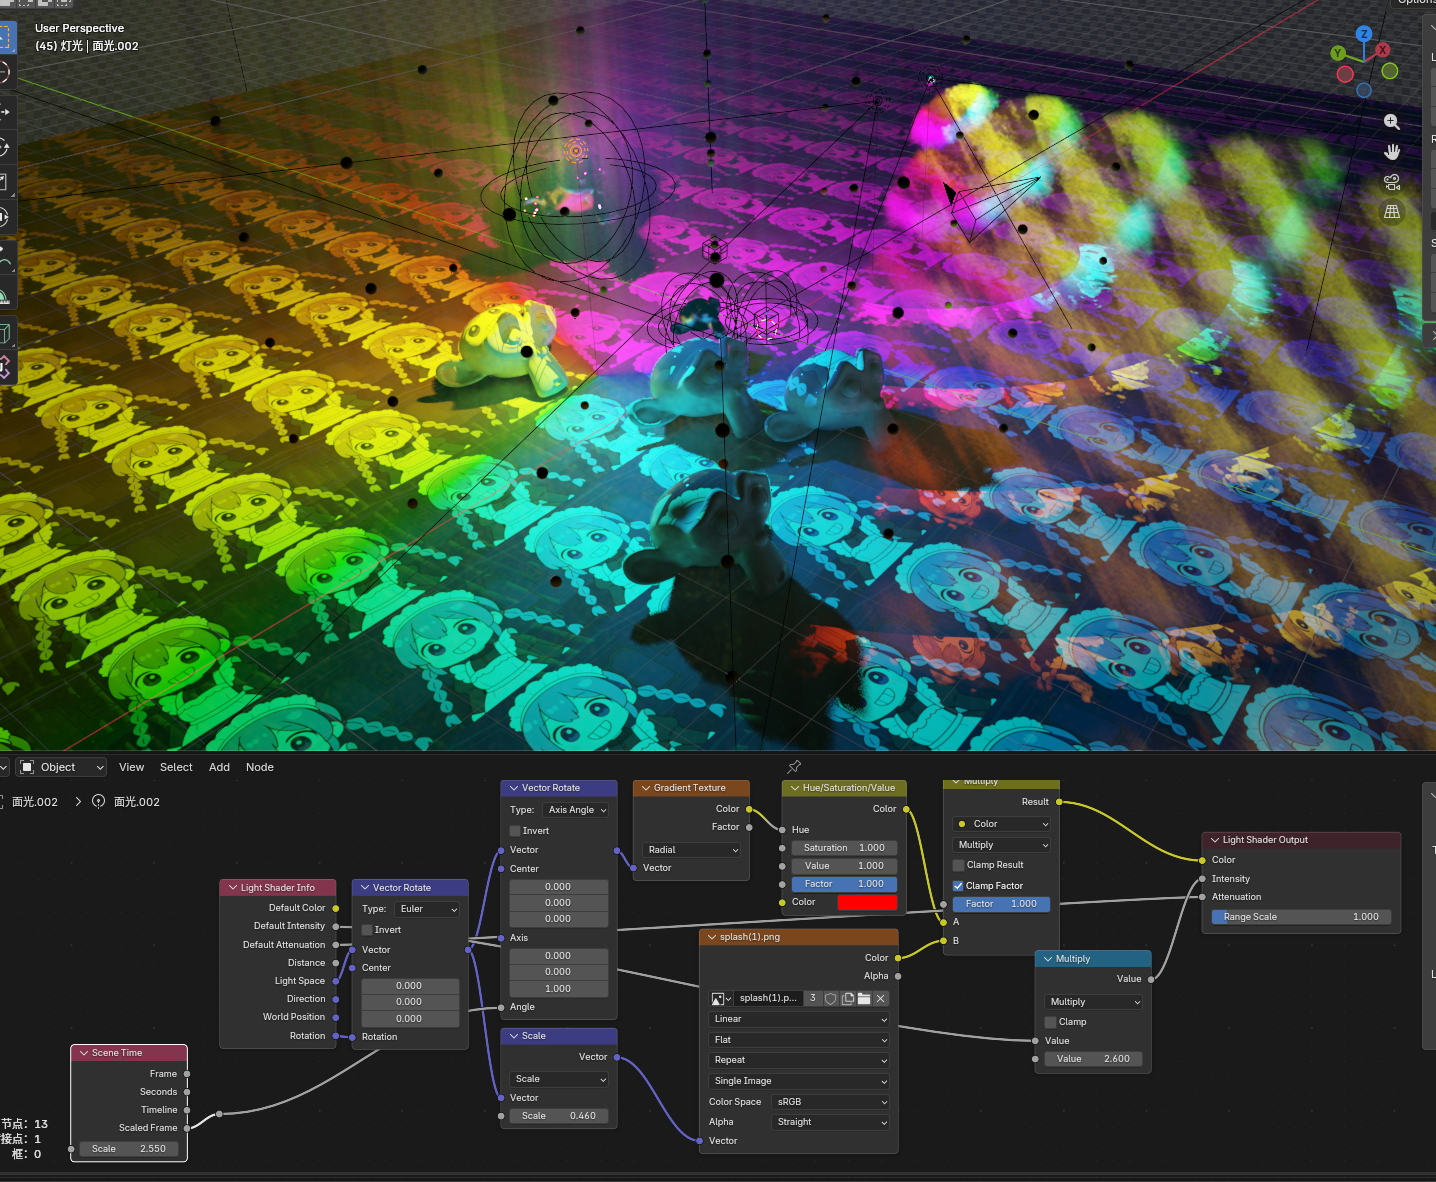Adjust Factor slider in Hue/Saturation/Value node
The width and height of the screenshot is (1436, 1182).
coord(844,884)
